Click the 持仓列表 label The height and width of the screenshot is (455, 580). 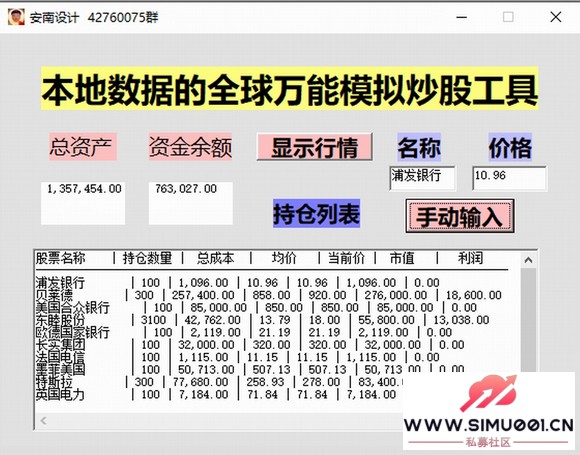coord(317,213)
